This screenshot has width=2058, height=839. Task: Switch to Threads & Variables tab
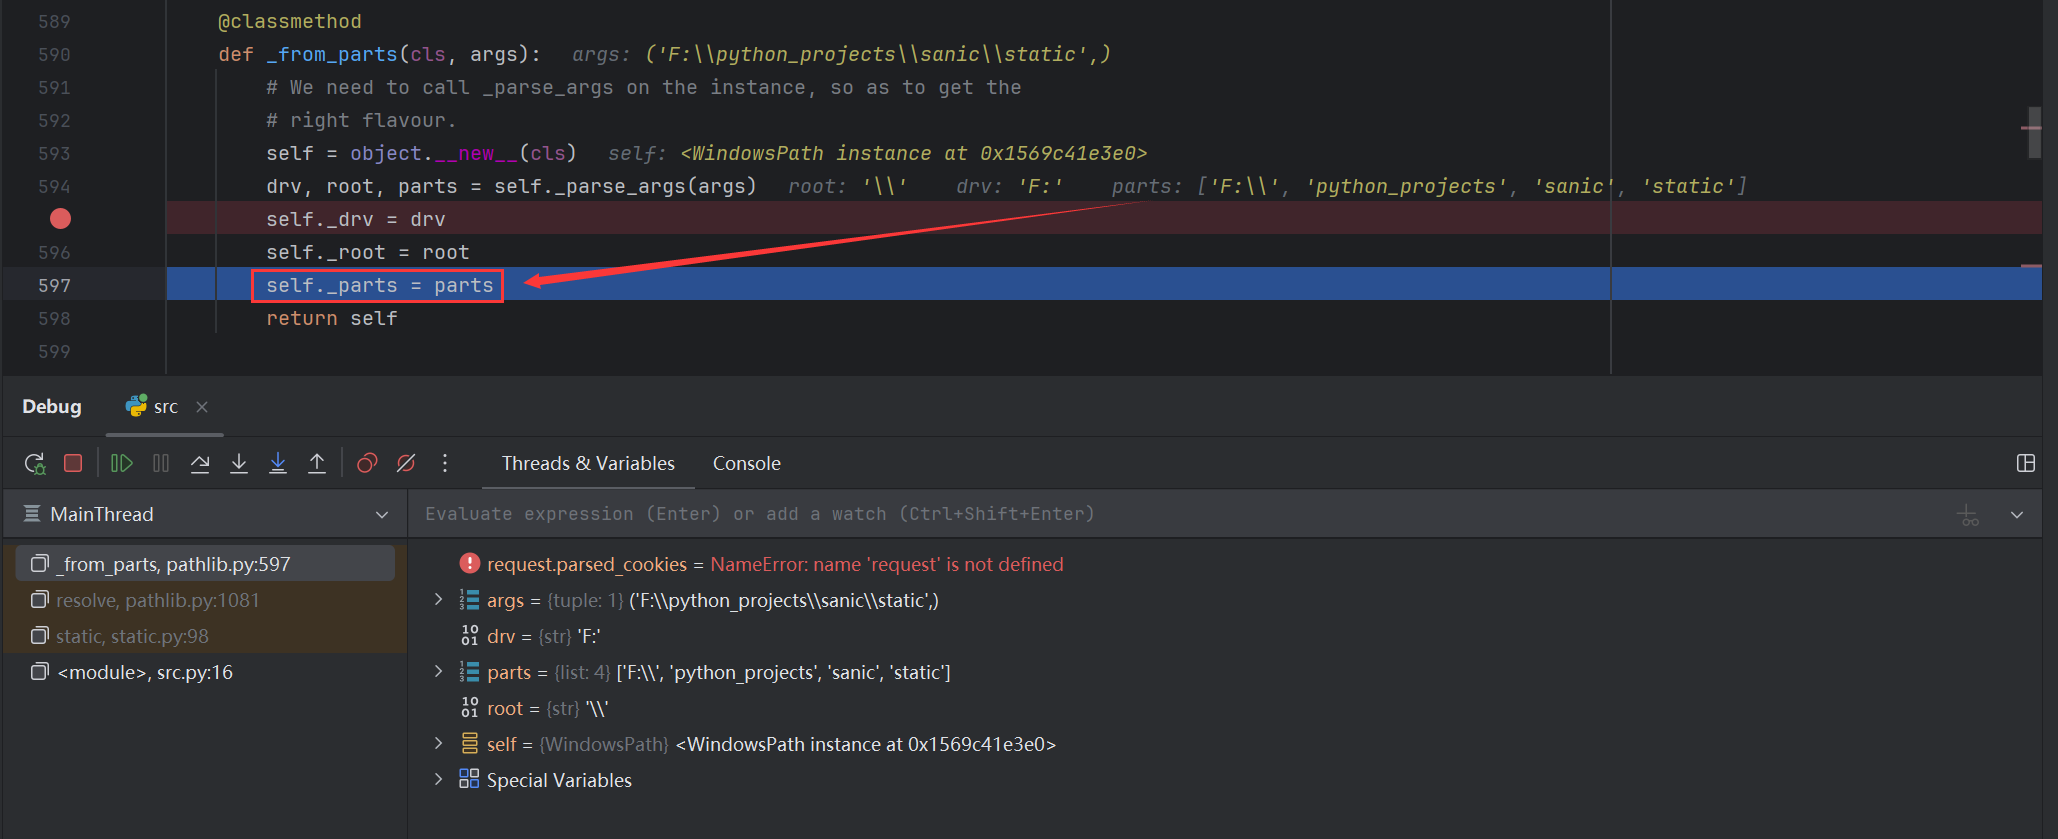[x=588, y=463]
